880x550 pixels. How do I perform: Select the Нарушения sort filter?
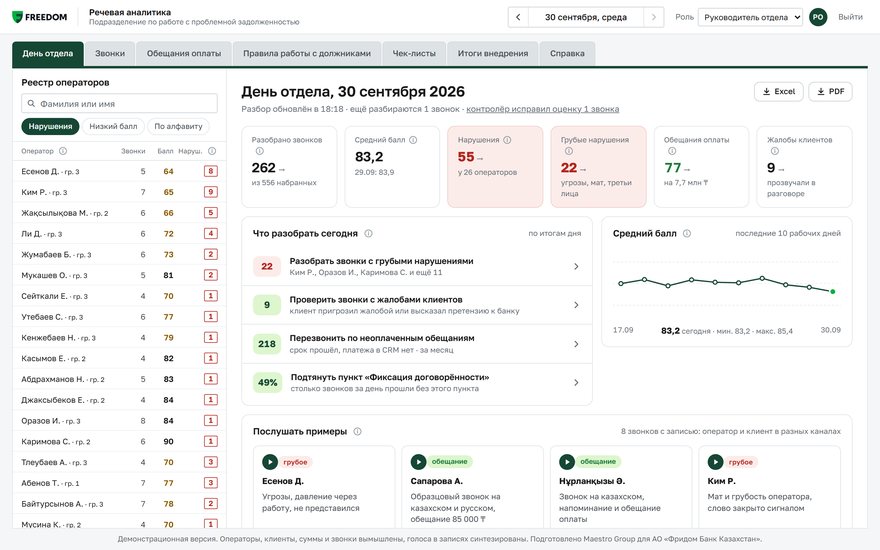(51, 126)
